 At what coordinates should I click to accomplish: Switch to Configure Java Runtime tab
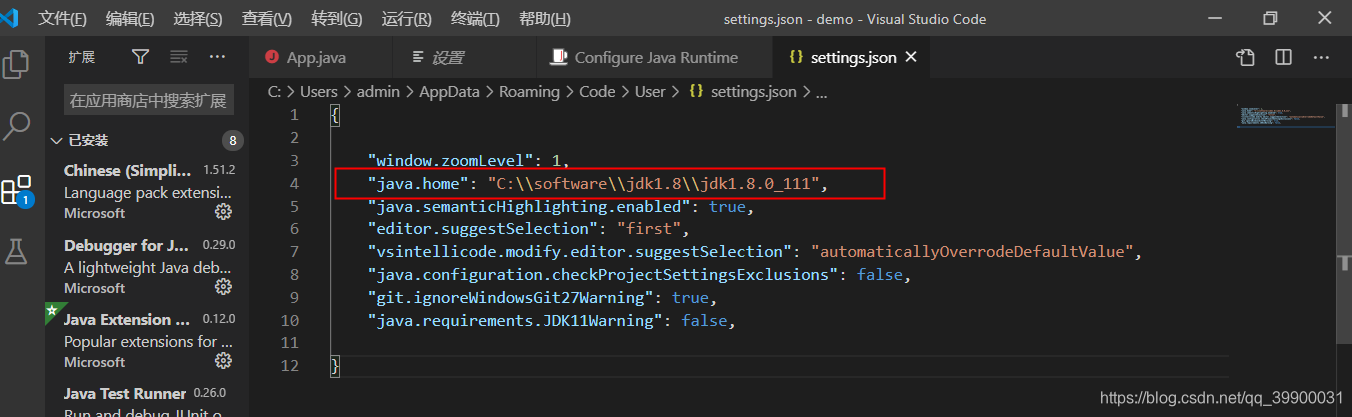655,58
